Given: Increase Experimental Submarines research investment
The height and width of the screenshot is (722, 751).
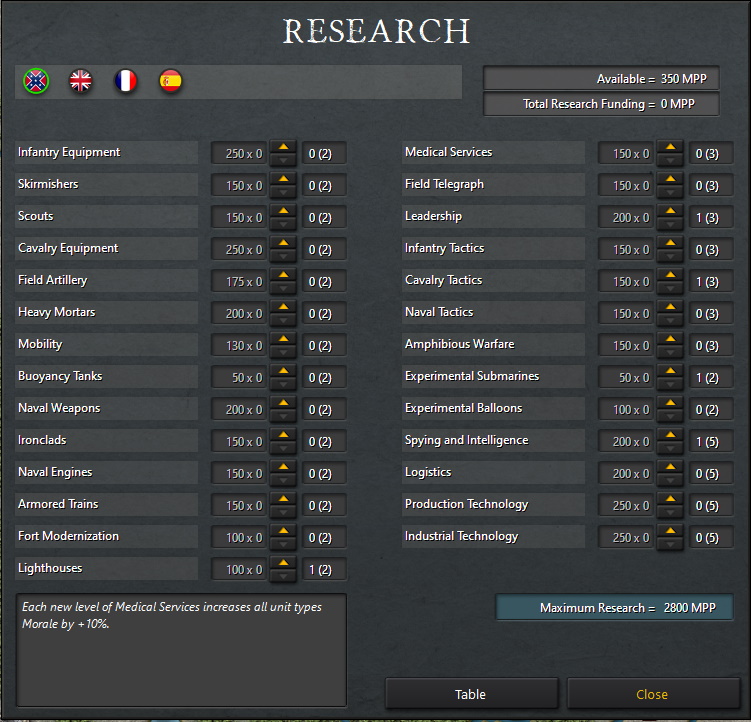Looking at the screenshot, I should [x=671, y=371].
